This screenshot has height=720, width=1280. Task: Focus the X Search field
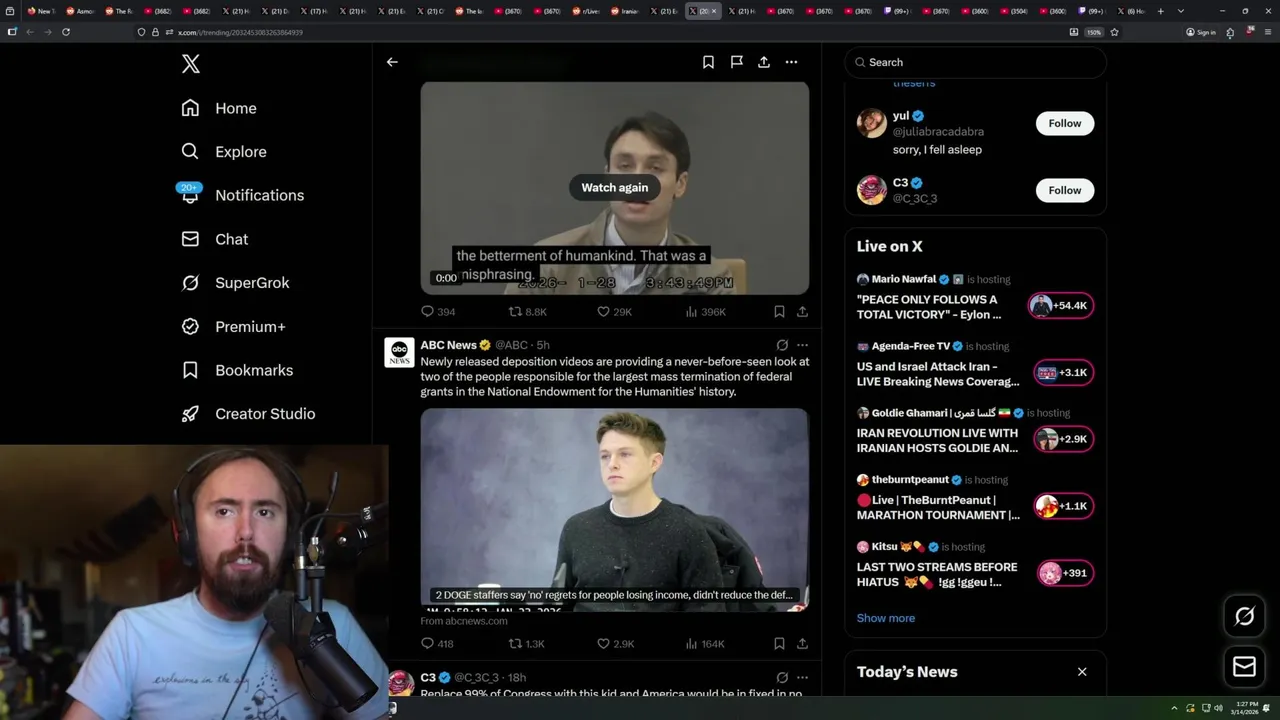[x=975, y=62]
